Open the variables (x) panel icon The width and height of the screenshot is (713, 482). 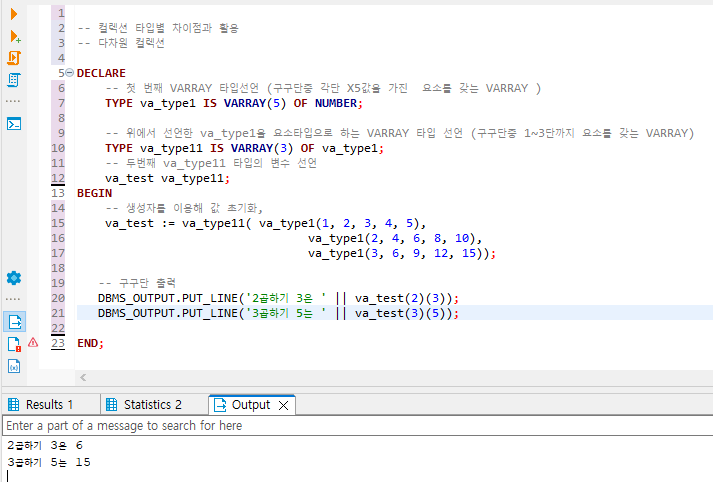(x=14, y=366)
